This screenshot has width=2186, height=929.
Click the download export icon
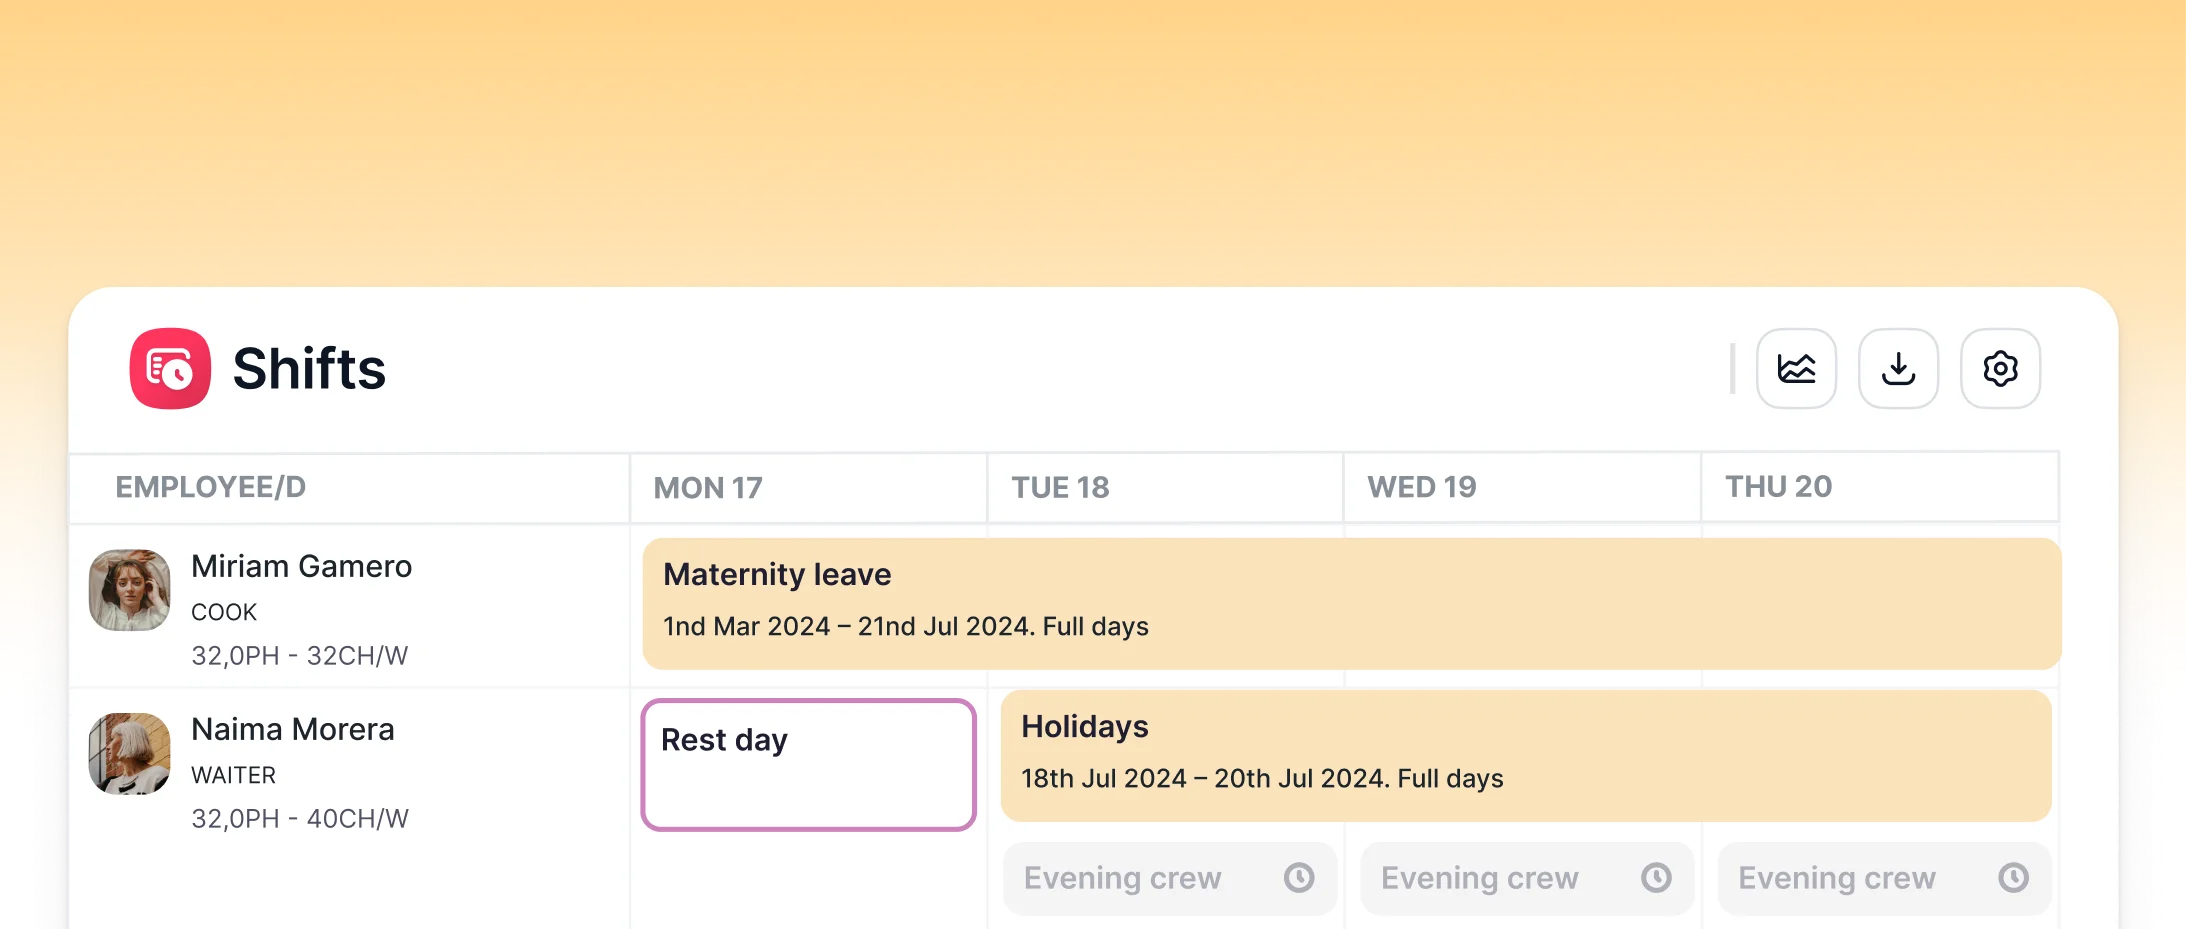coord(1898,368)
